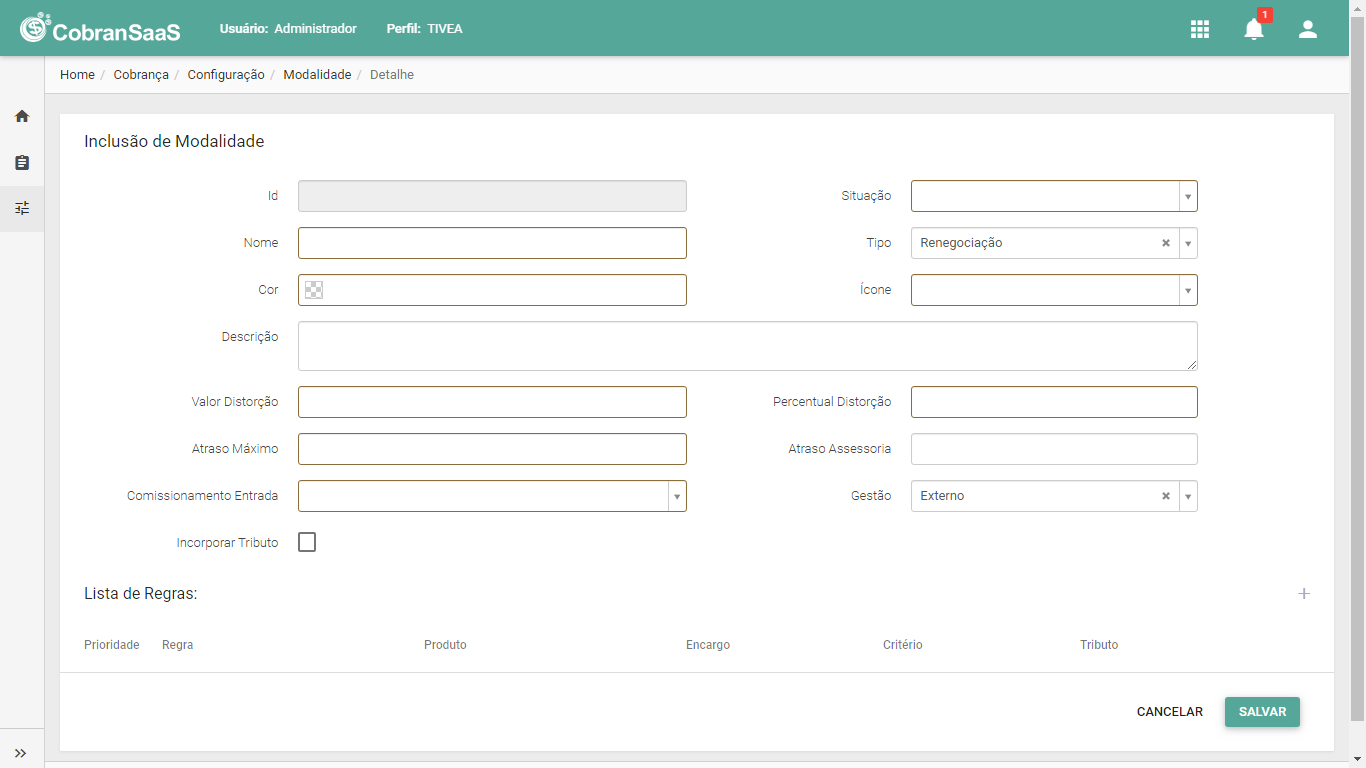The image size is (1366, 768).
Task: Clear the Gestão Externo selection
Action: tap(1166, 496)
